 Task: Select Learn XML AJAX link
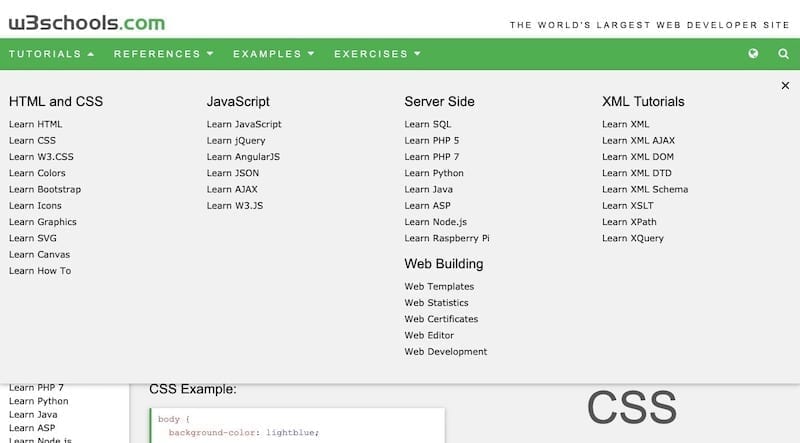(638, 140)
